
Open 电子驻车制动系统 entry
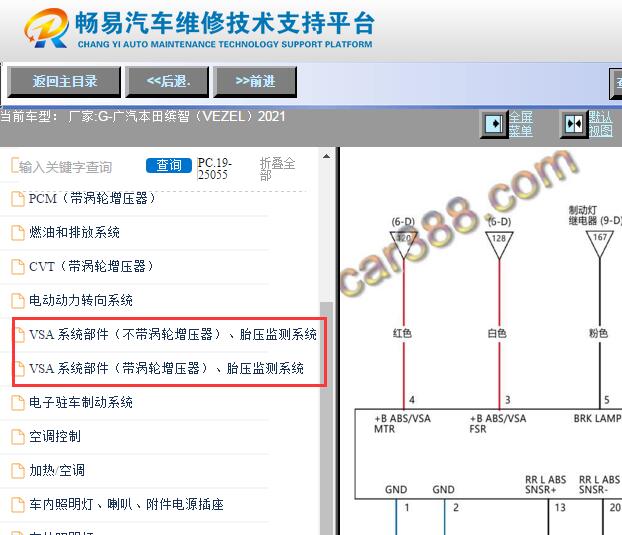81,403
